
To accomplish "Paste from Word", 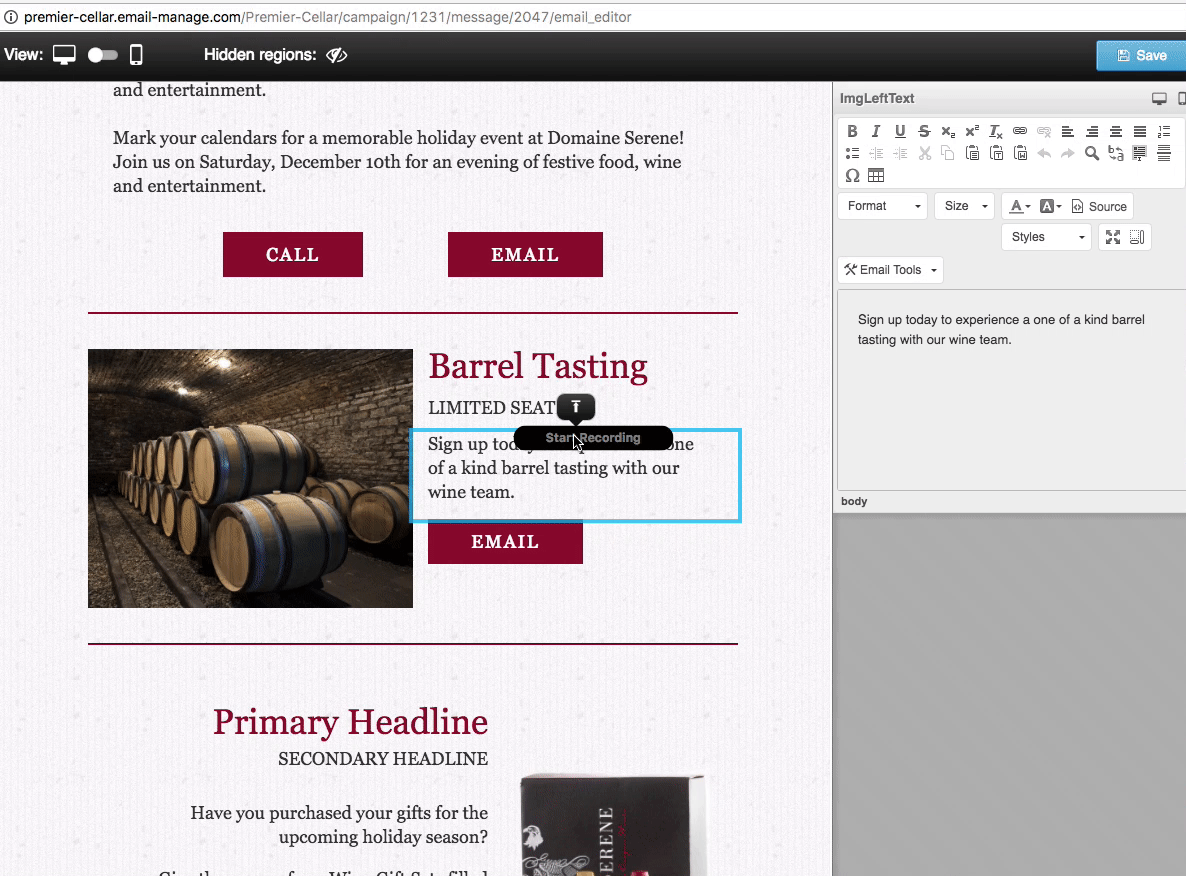I will pos(1020,154).
